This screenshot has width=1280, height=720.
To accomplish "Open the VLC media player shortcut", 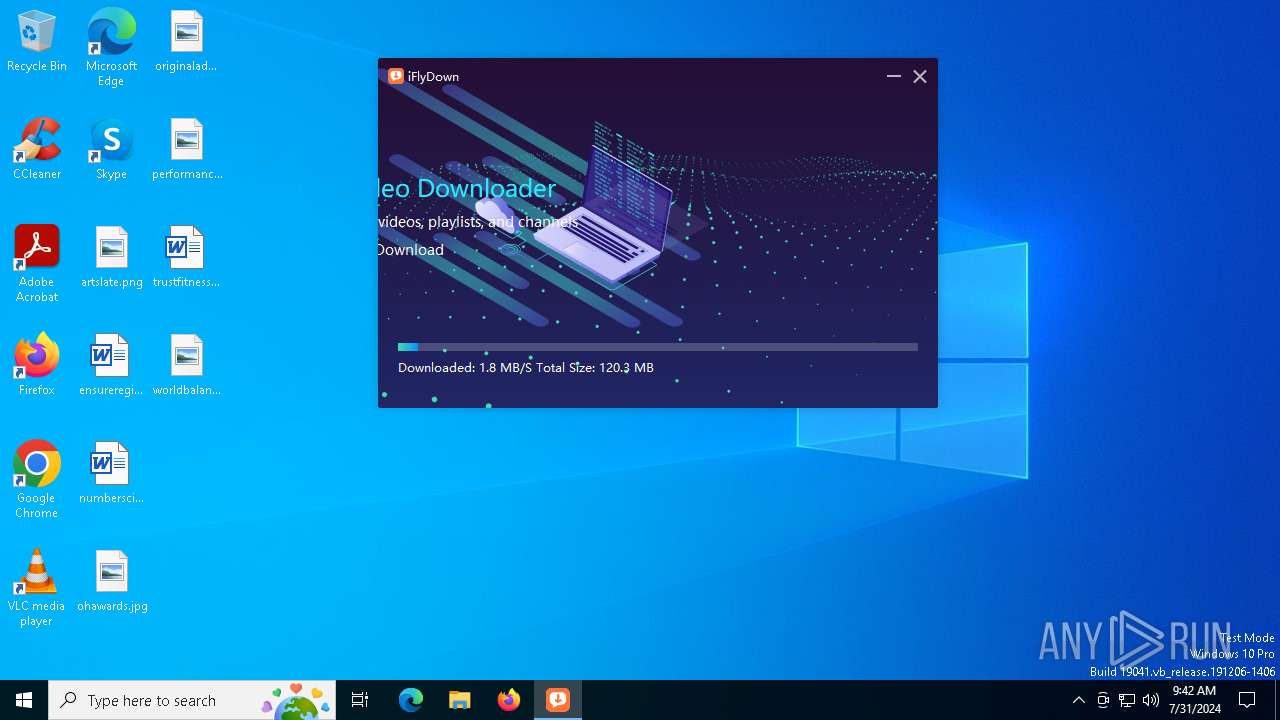I will pyautogui.click(x=37, y=588).
